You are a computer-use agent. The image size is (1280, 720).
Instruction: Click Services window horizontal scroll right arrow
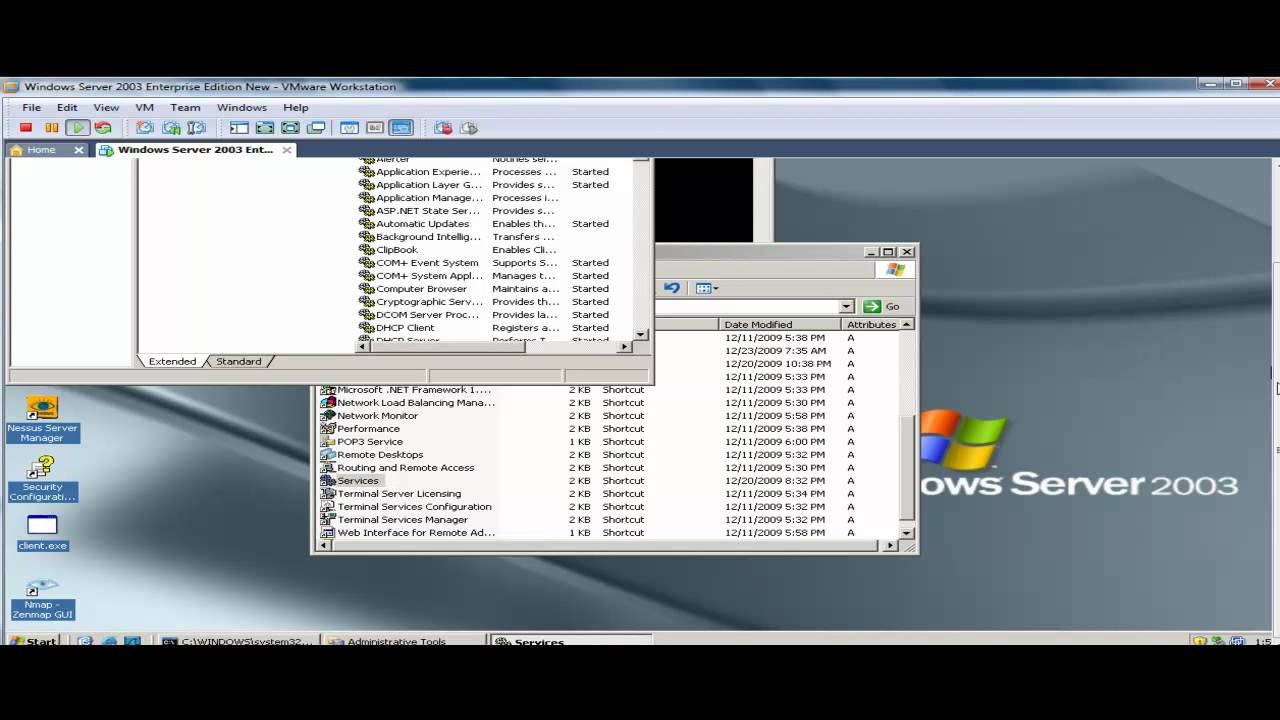pos(625,346)
